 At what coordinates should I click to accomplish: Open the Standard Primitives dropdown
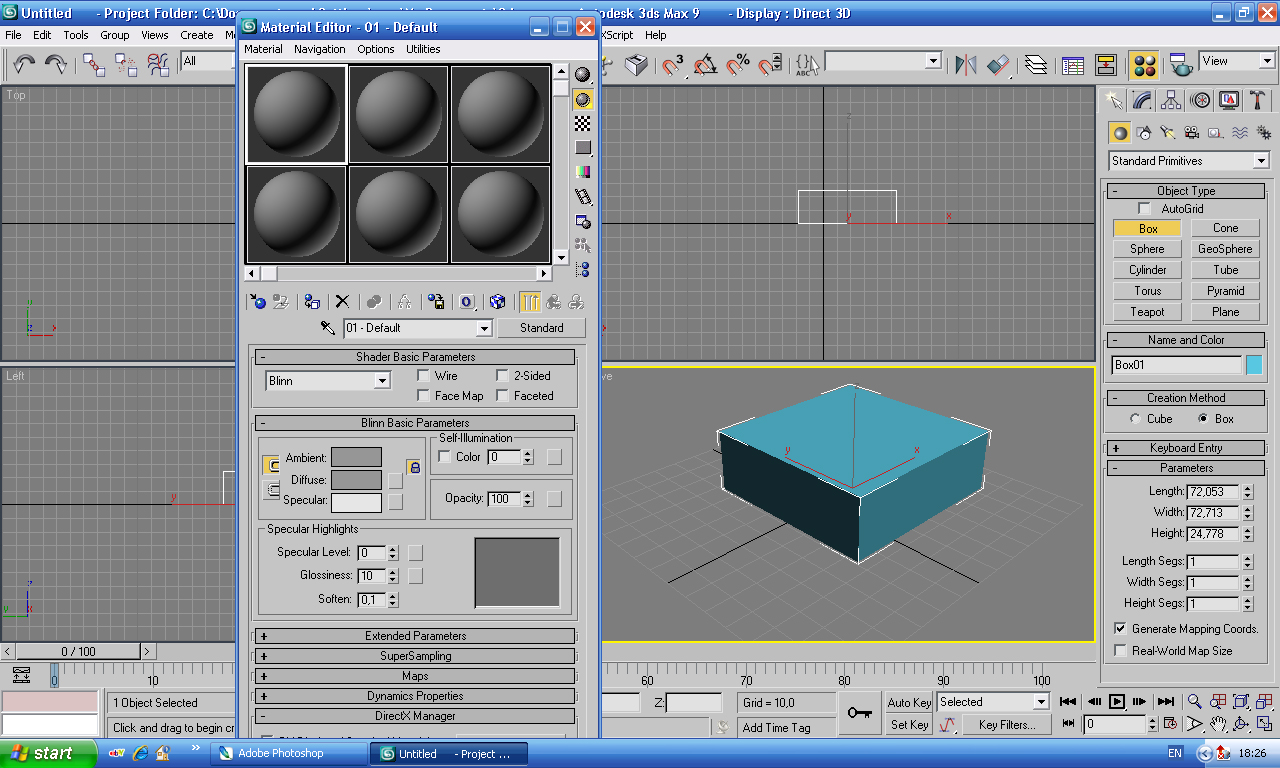pyautogui.click(x=1188, y=161)
